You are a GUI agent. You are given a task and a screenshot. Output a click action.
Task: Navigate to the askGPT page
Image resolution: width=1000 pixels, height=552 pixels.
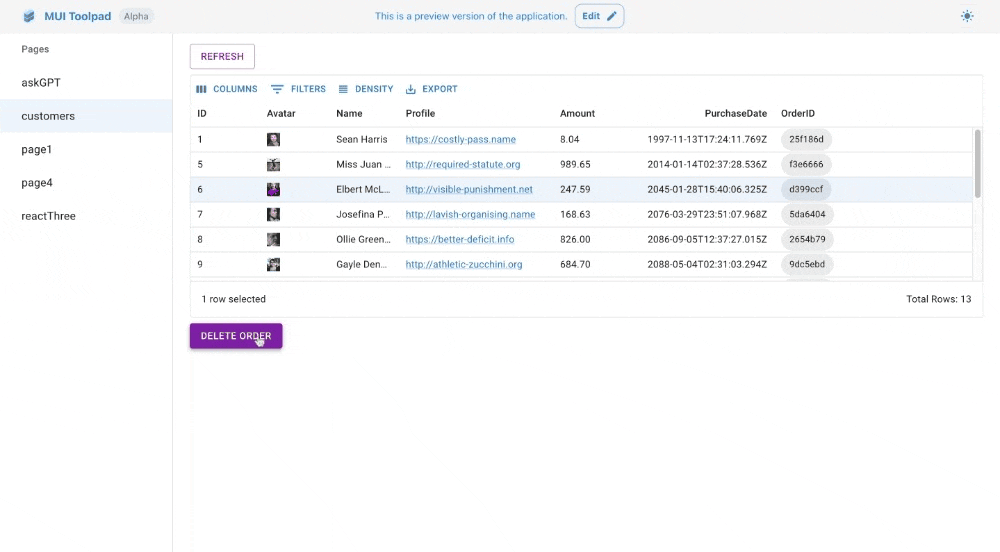pyautogui.click(x=41, y=83)
